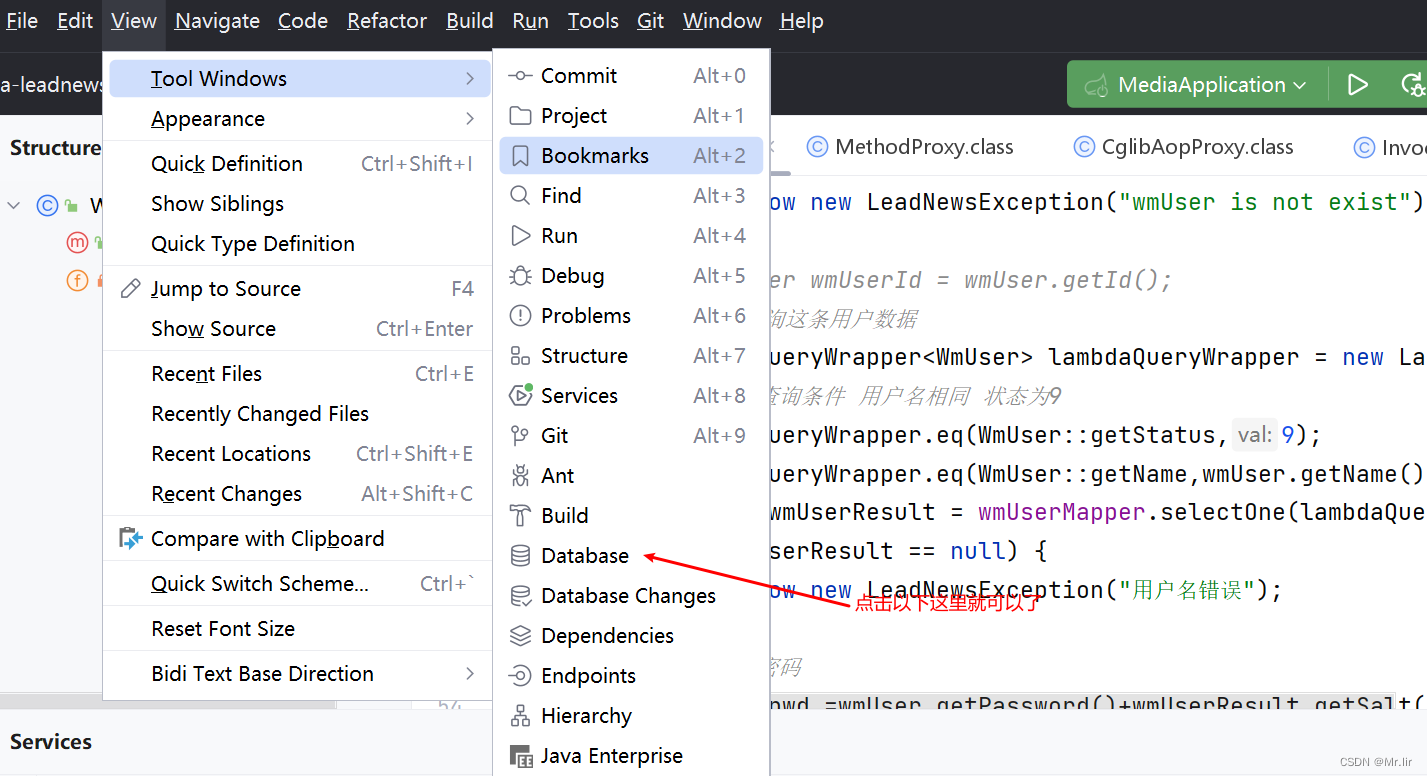Select Quick Definition menu item
The image size is (1427, 776).
(x=297, y=164)
